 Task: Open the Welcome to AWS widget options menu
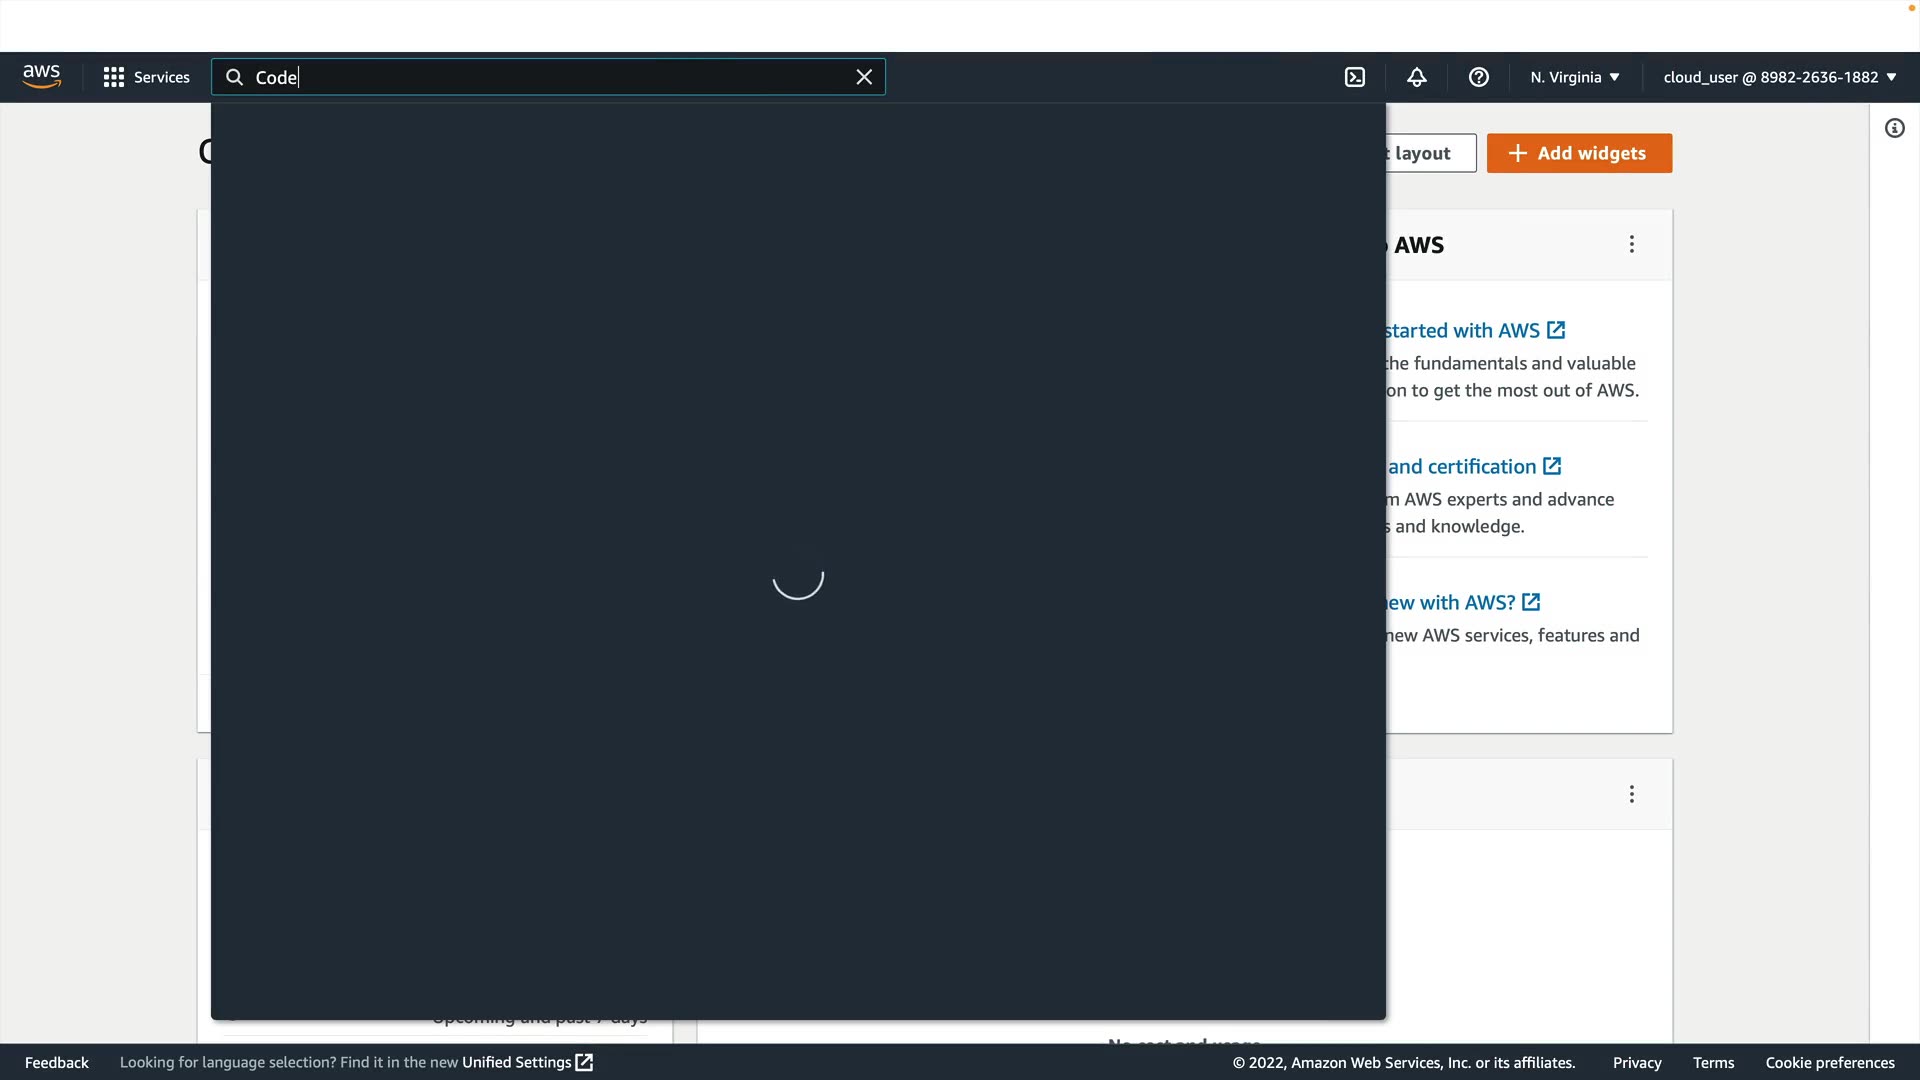point(1632,244)
